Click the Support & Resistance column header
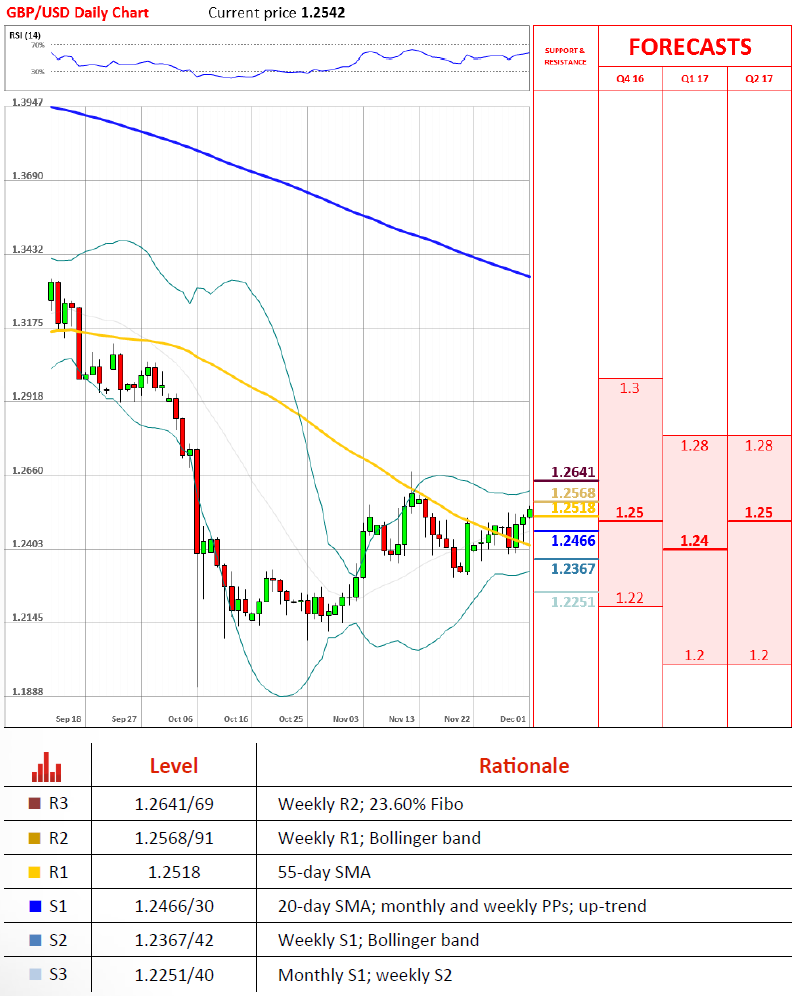The height and width of the screenshot is (996, 800). (x=566, y=56)
